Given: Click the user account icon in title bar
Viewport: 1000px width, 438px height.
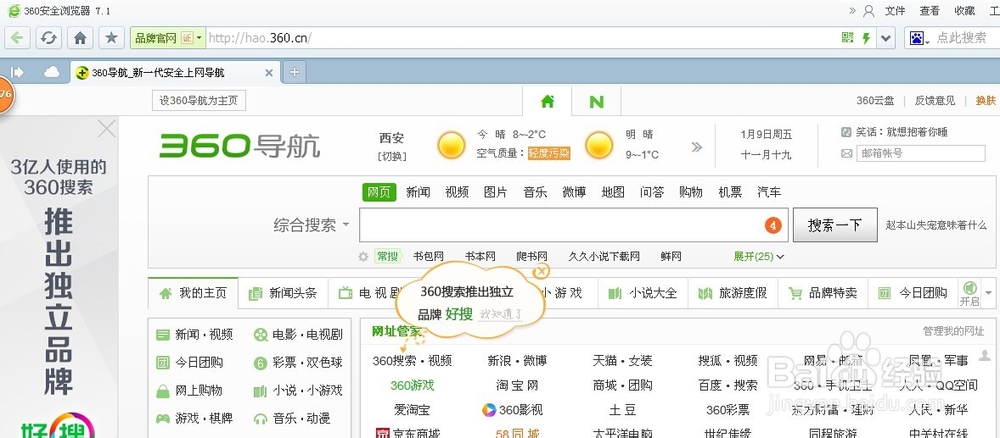Looking at the screenshot, I should click(x=869, y=11).
